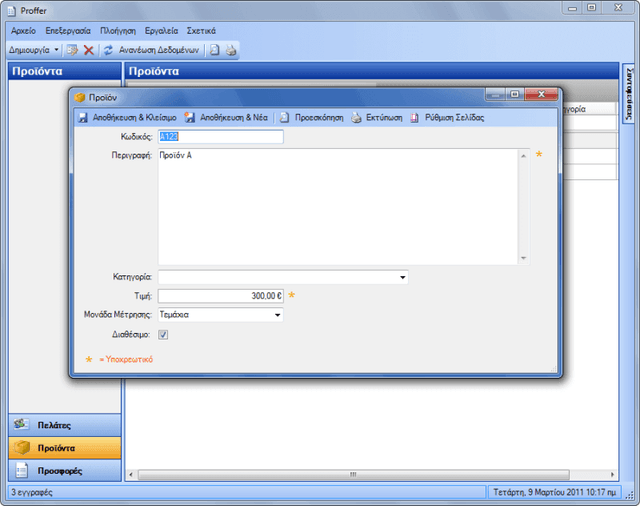This screenshot has height=506, width=640.
Task: Open the Αρχείο menu
Action: (23, 31)
